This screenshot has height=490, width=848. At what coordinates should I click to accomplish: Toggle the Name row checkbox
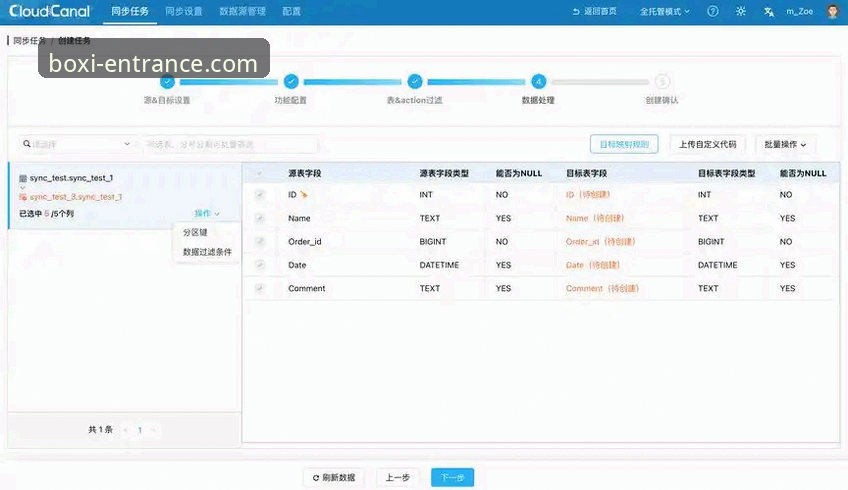260,218
